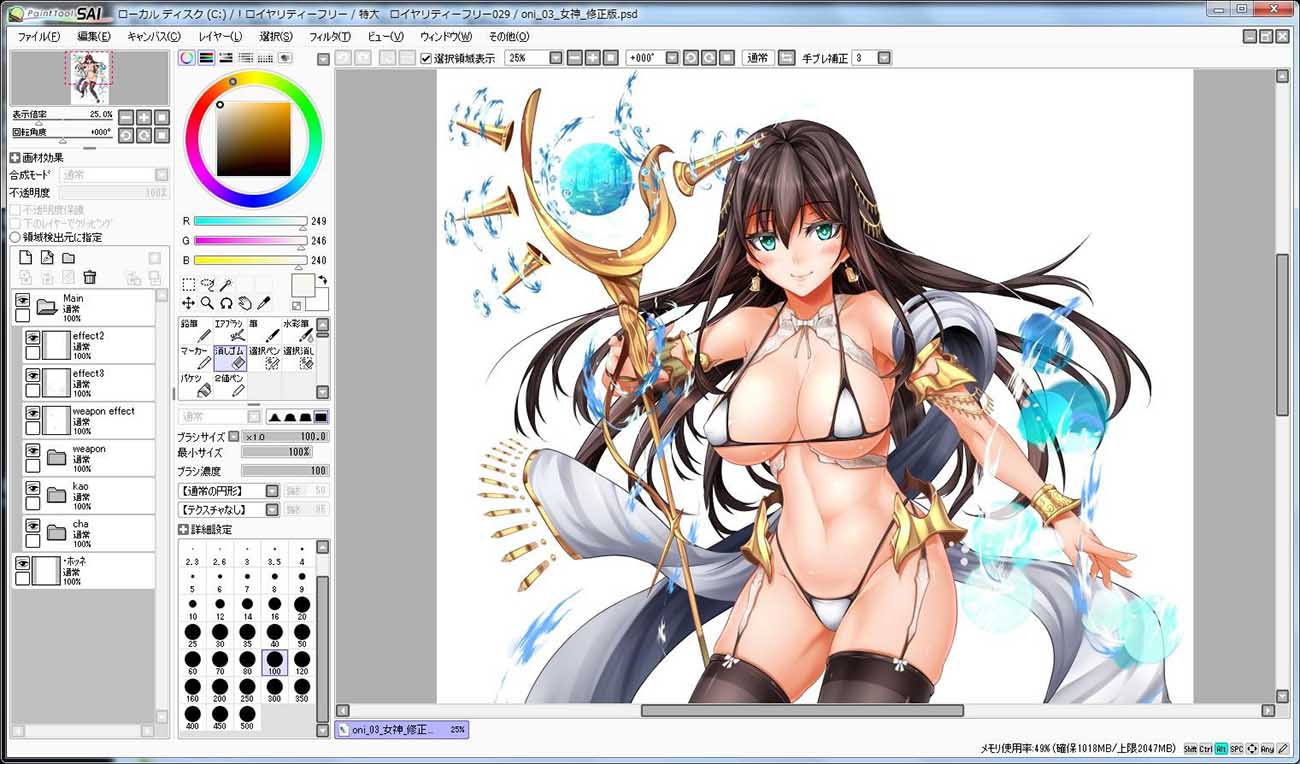Hide the Main folder layer
The width and height of the screenshot is (1300, 764).
point(22,299)
